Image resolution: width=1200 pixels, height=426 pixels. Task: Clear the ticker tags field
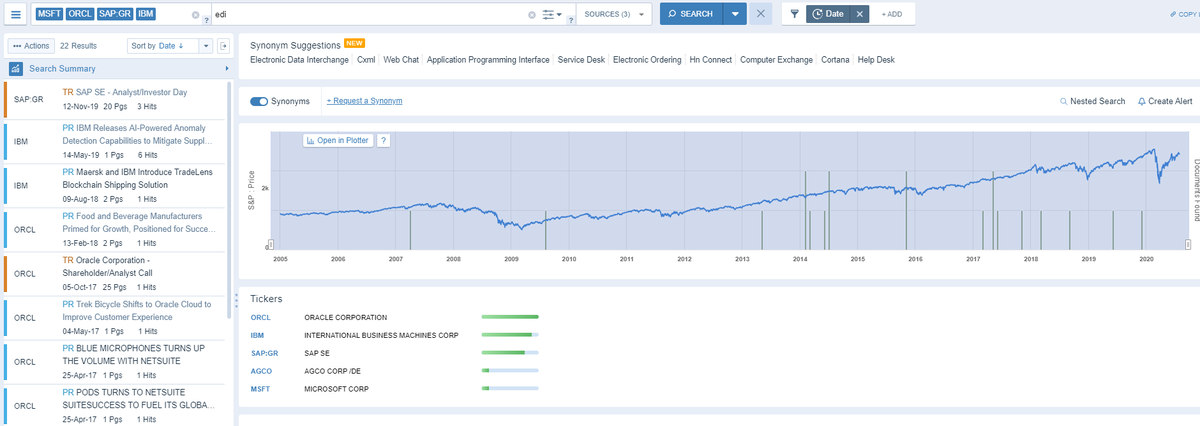tap(195, 14)
